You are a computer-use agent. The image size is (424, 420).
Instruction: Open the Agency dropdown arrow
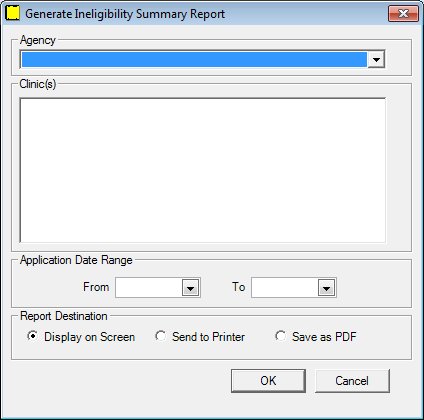pos(376,60)
